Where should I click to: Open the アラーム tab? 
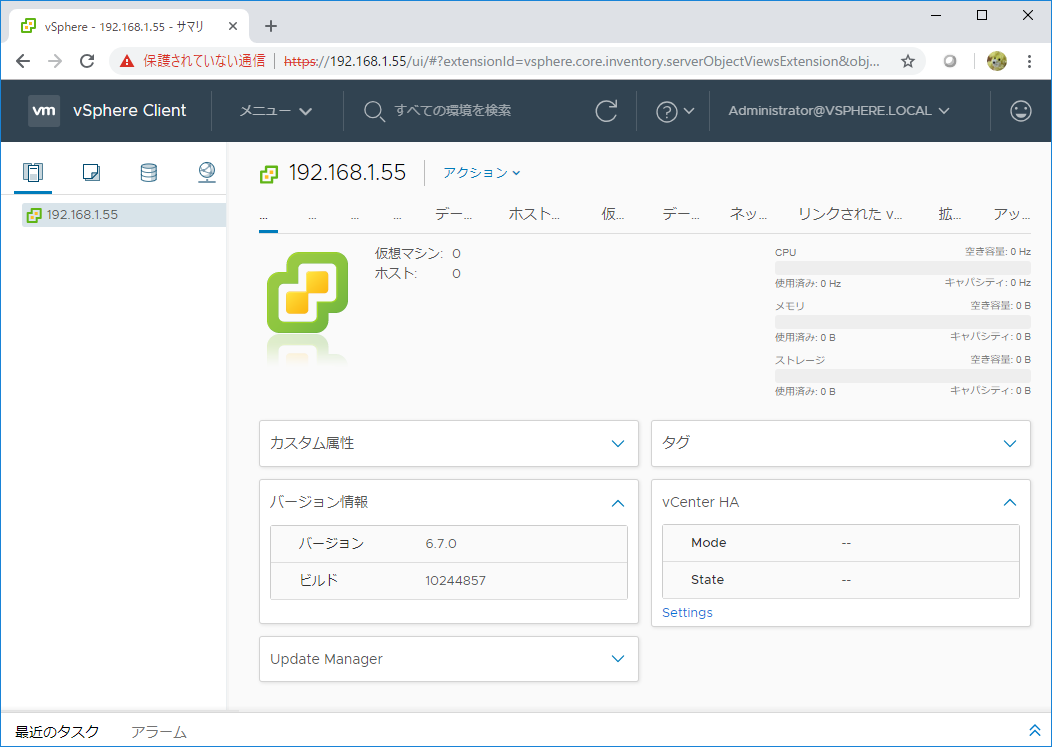pos(159,732)
